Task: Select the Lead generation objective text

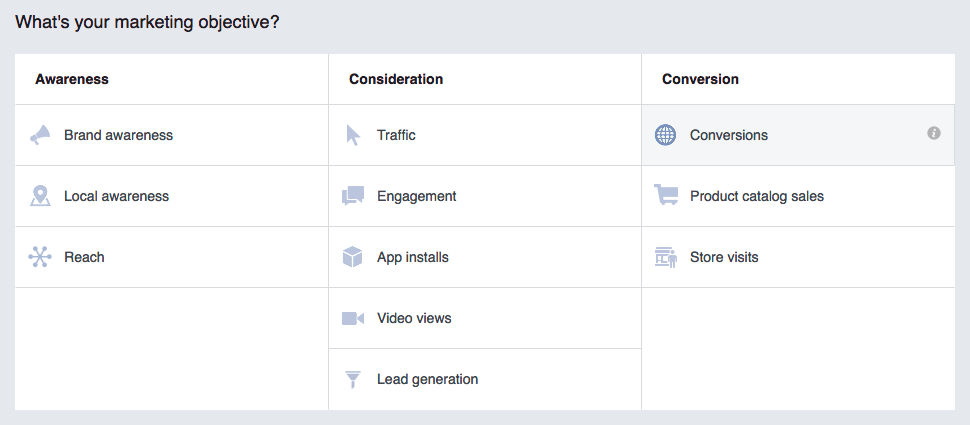Action: point(427,379)
